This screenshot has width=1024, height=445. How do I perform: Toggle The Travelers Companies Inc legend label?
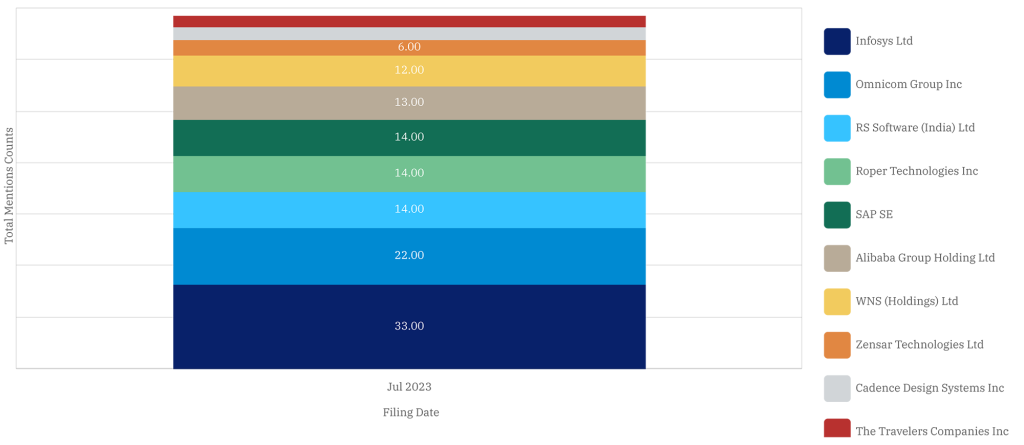pyautogui.click(x=931, y=431)
